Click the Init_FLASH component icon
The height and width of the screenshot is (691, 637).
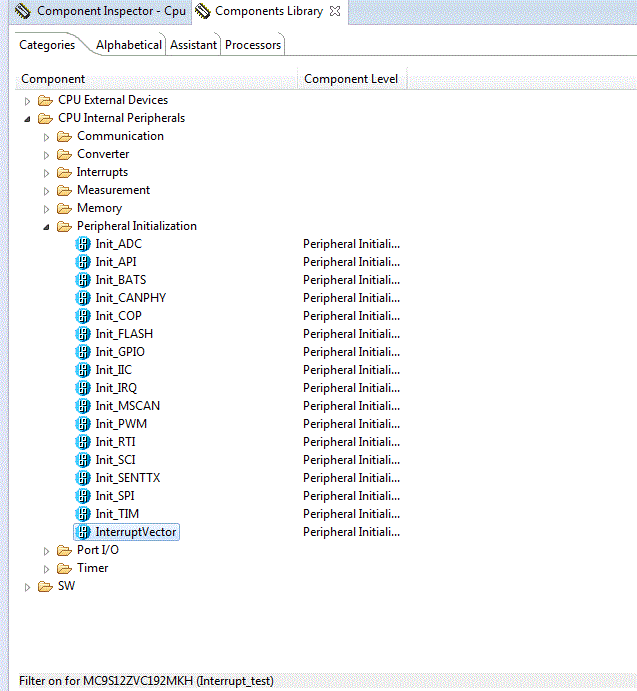83,334
